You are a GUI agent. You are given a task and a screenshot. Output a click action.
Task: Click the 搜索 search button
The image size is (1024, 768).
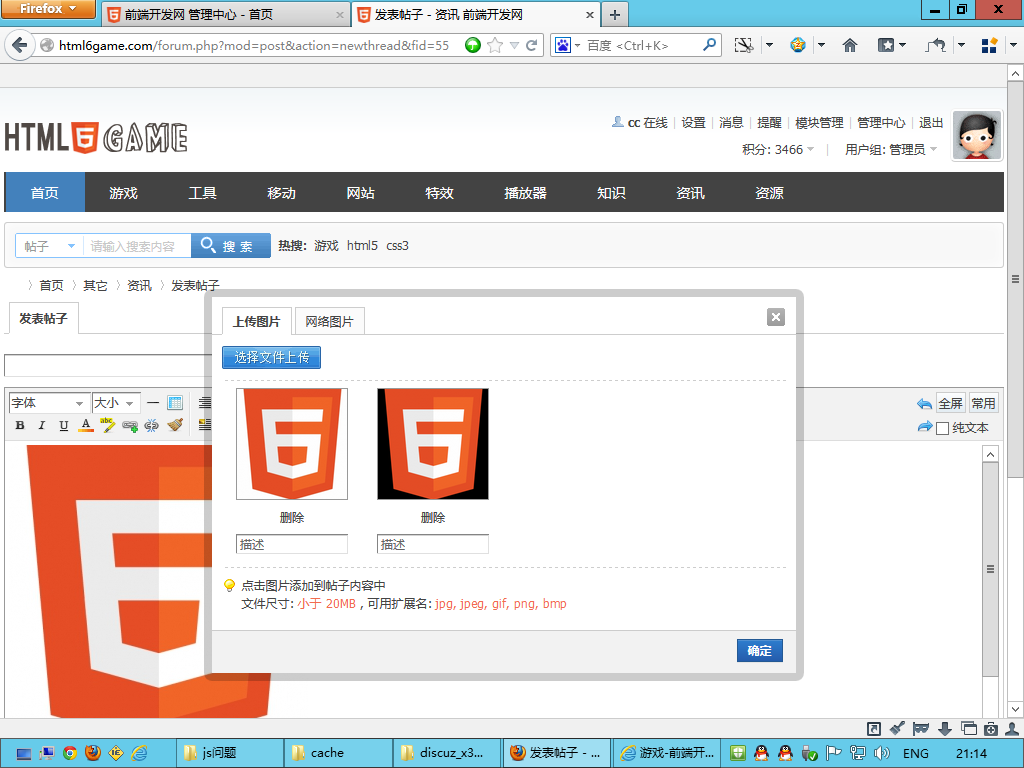click(x=231, y=246)
